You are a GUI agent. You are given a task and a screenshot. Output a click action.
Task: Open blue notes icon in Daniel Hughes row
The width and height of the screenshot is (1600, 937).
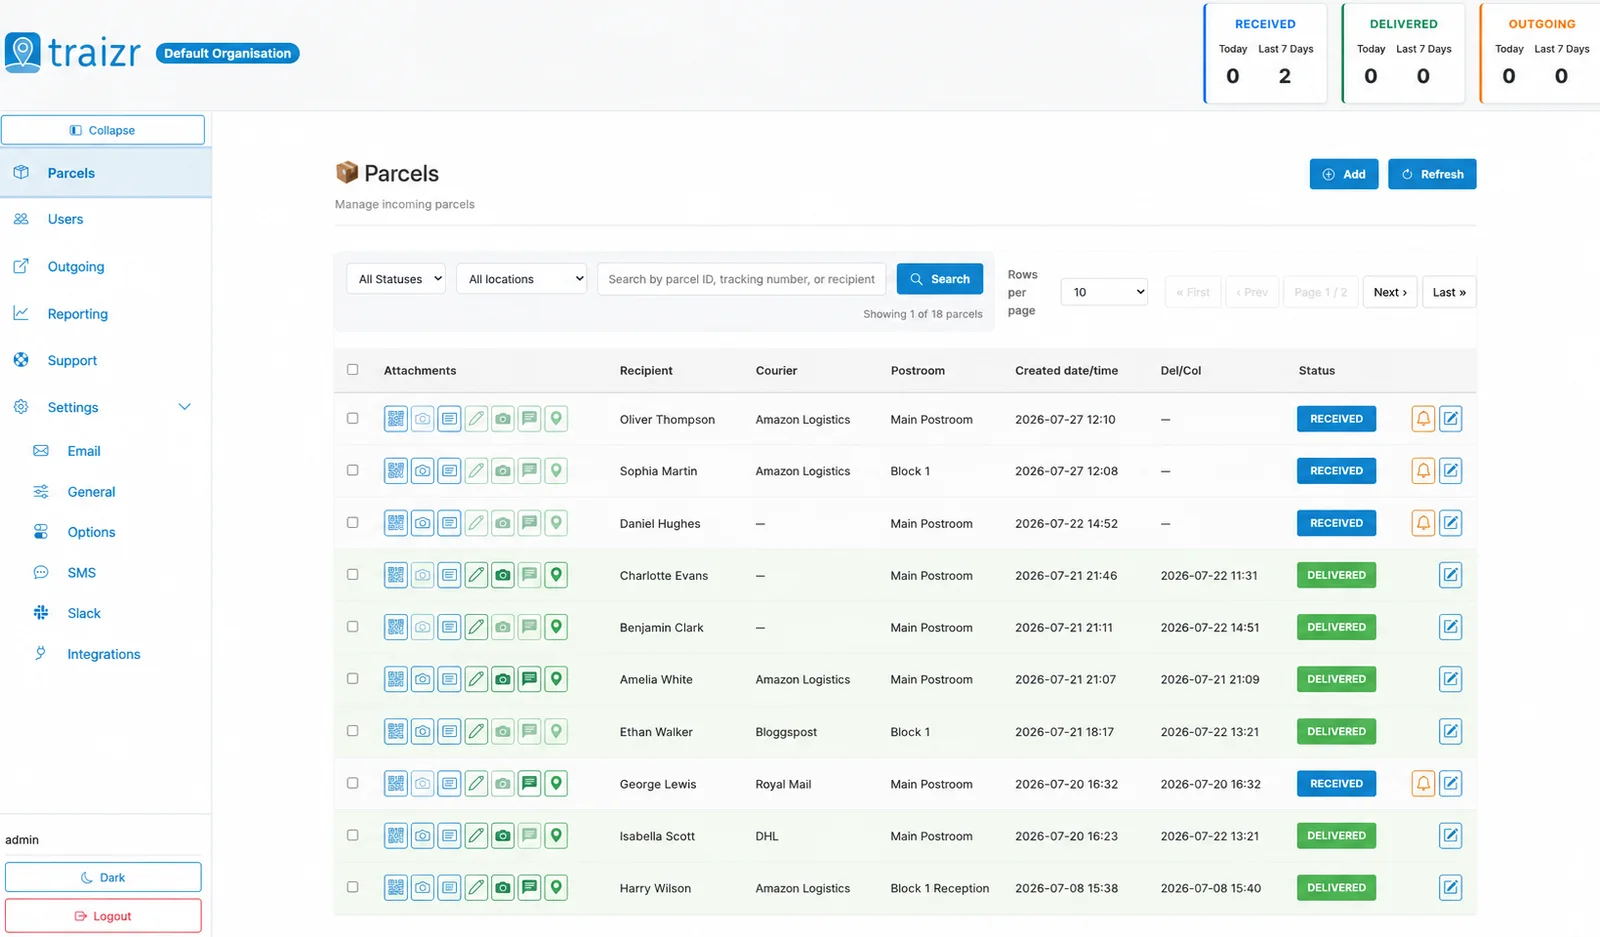point(450,523)
